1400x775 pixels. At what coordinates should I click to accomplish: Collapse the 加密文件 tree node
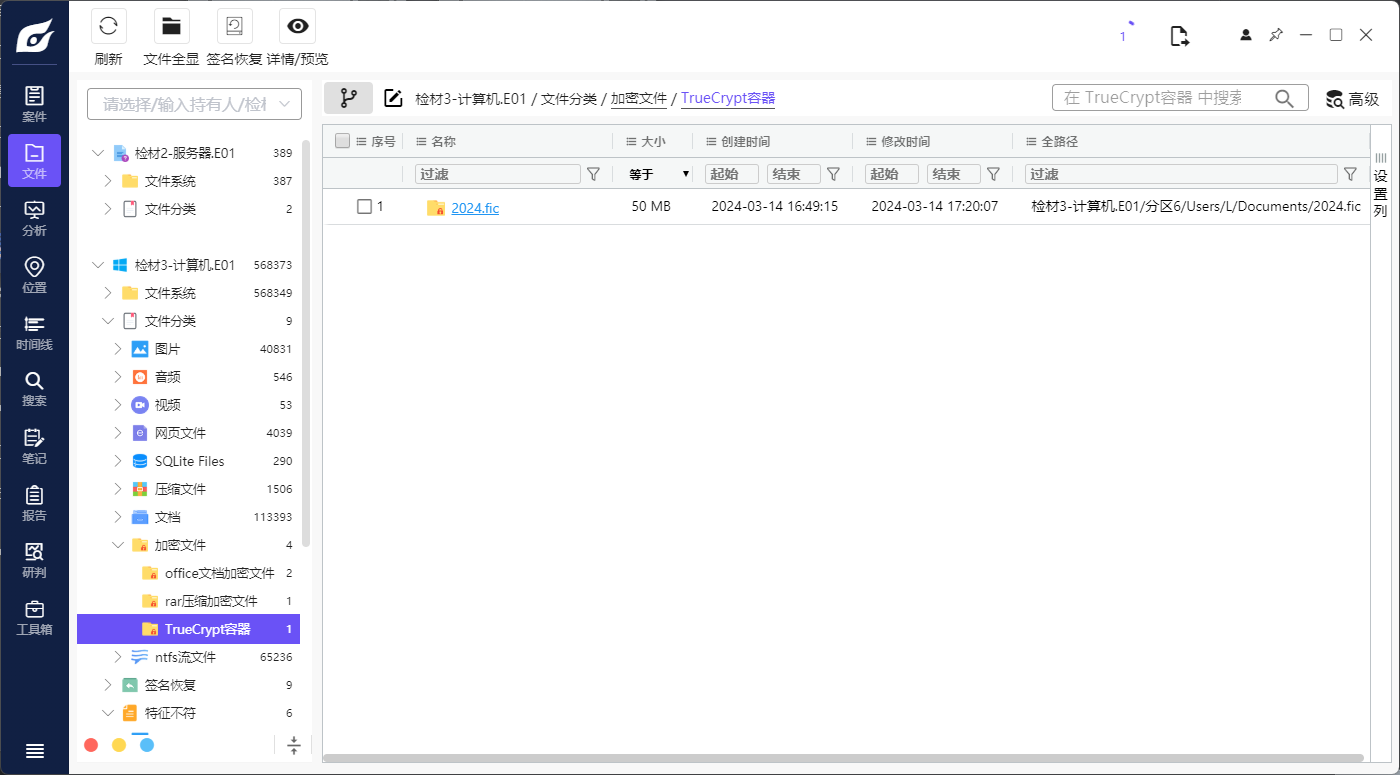coord(118,545)
